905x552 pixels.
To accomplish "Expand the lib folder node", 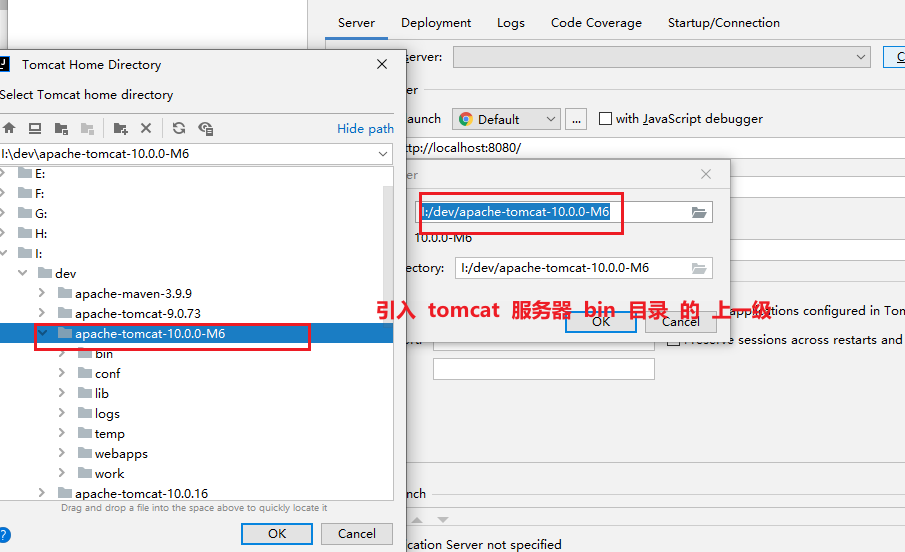I will 62,393.
